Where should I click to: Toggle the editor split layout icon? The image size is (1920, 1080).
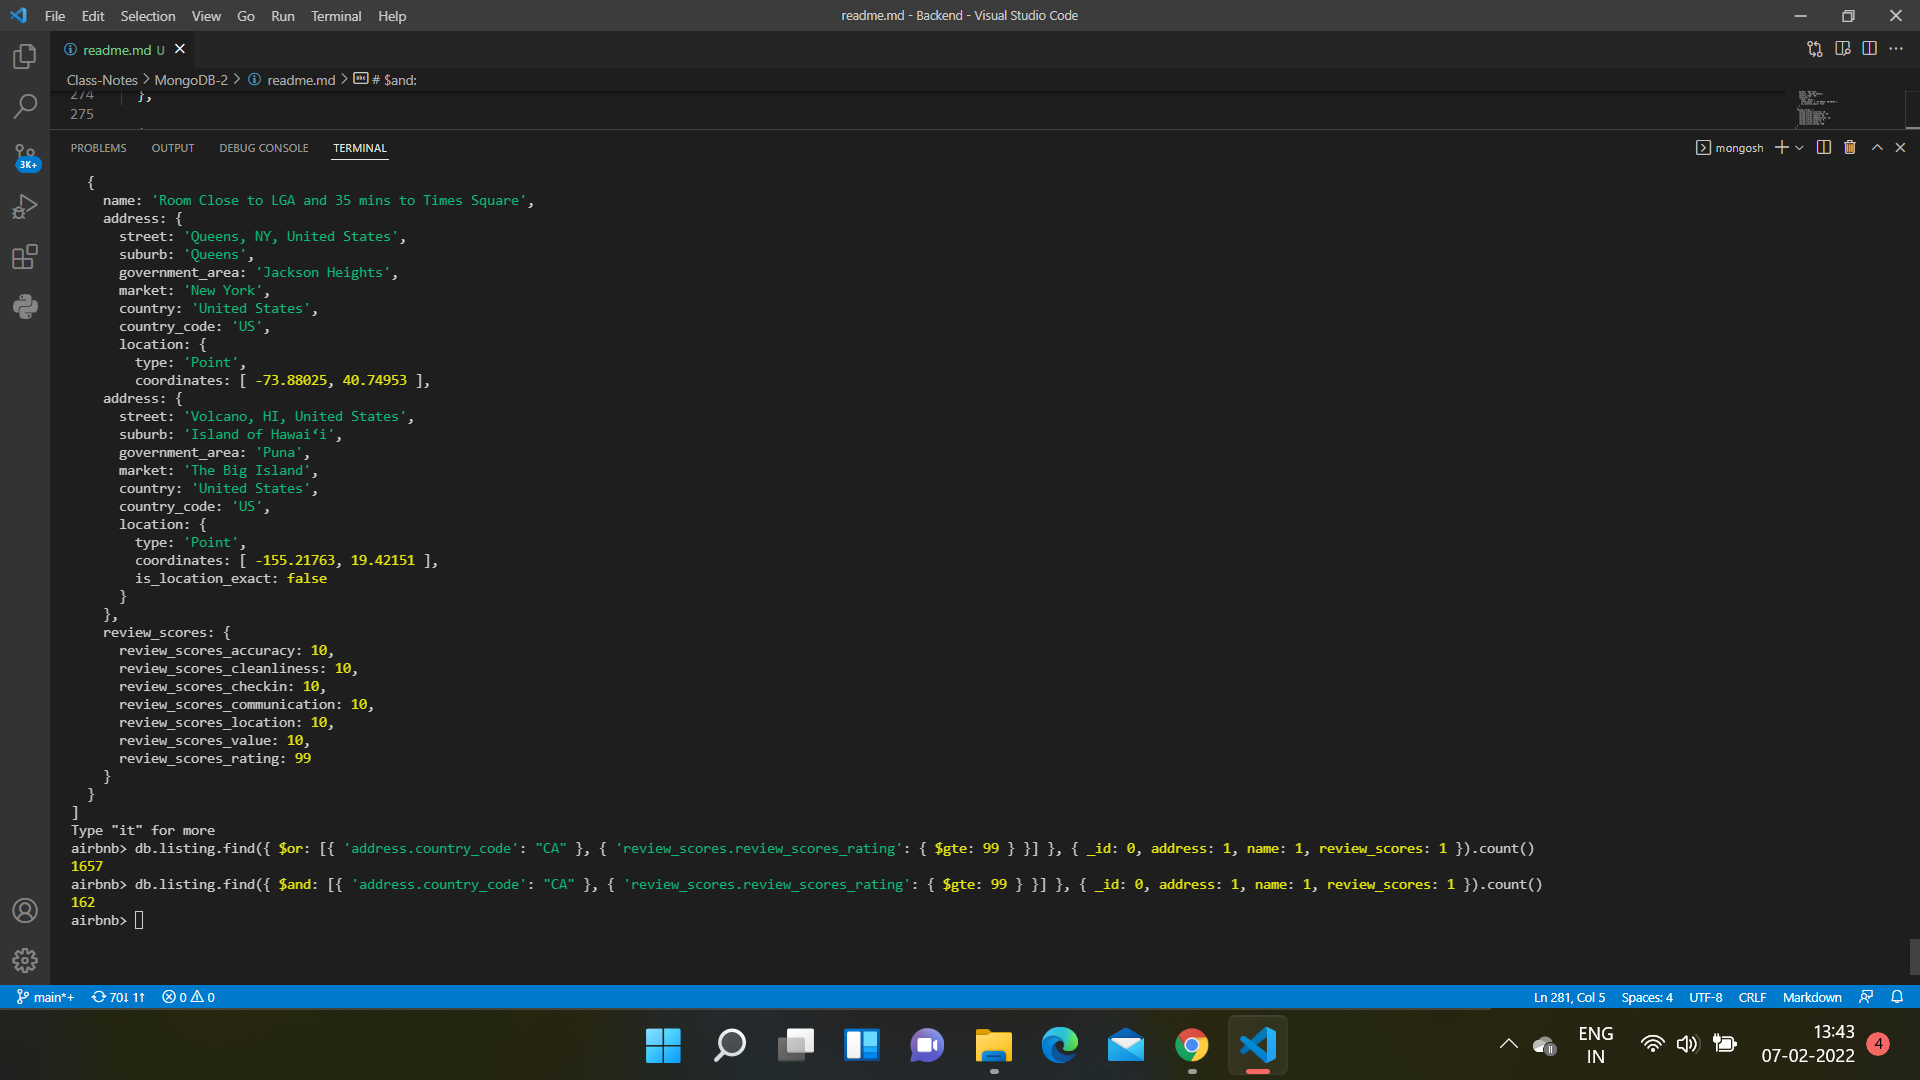pos(1870,48)
